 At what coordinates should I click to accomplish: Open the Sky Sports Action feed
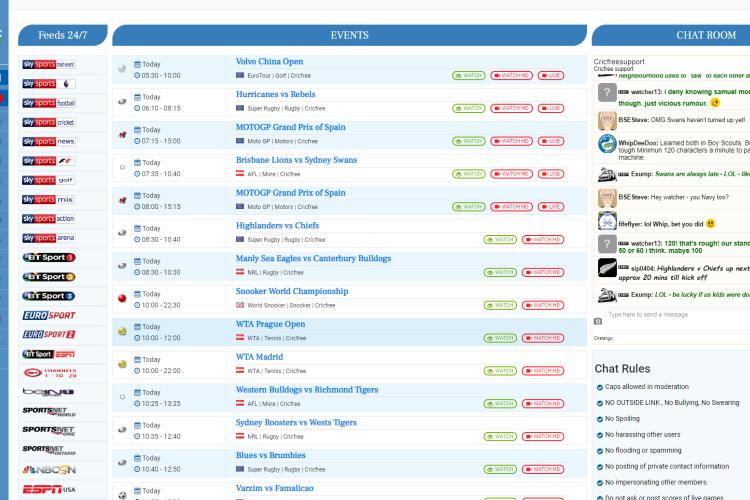(x=49, y=218)
